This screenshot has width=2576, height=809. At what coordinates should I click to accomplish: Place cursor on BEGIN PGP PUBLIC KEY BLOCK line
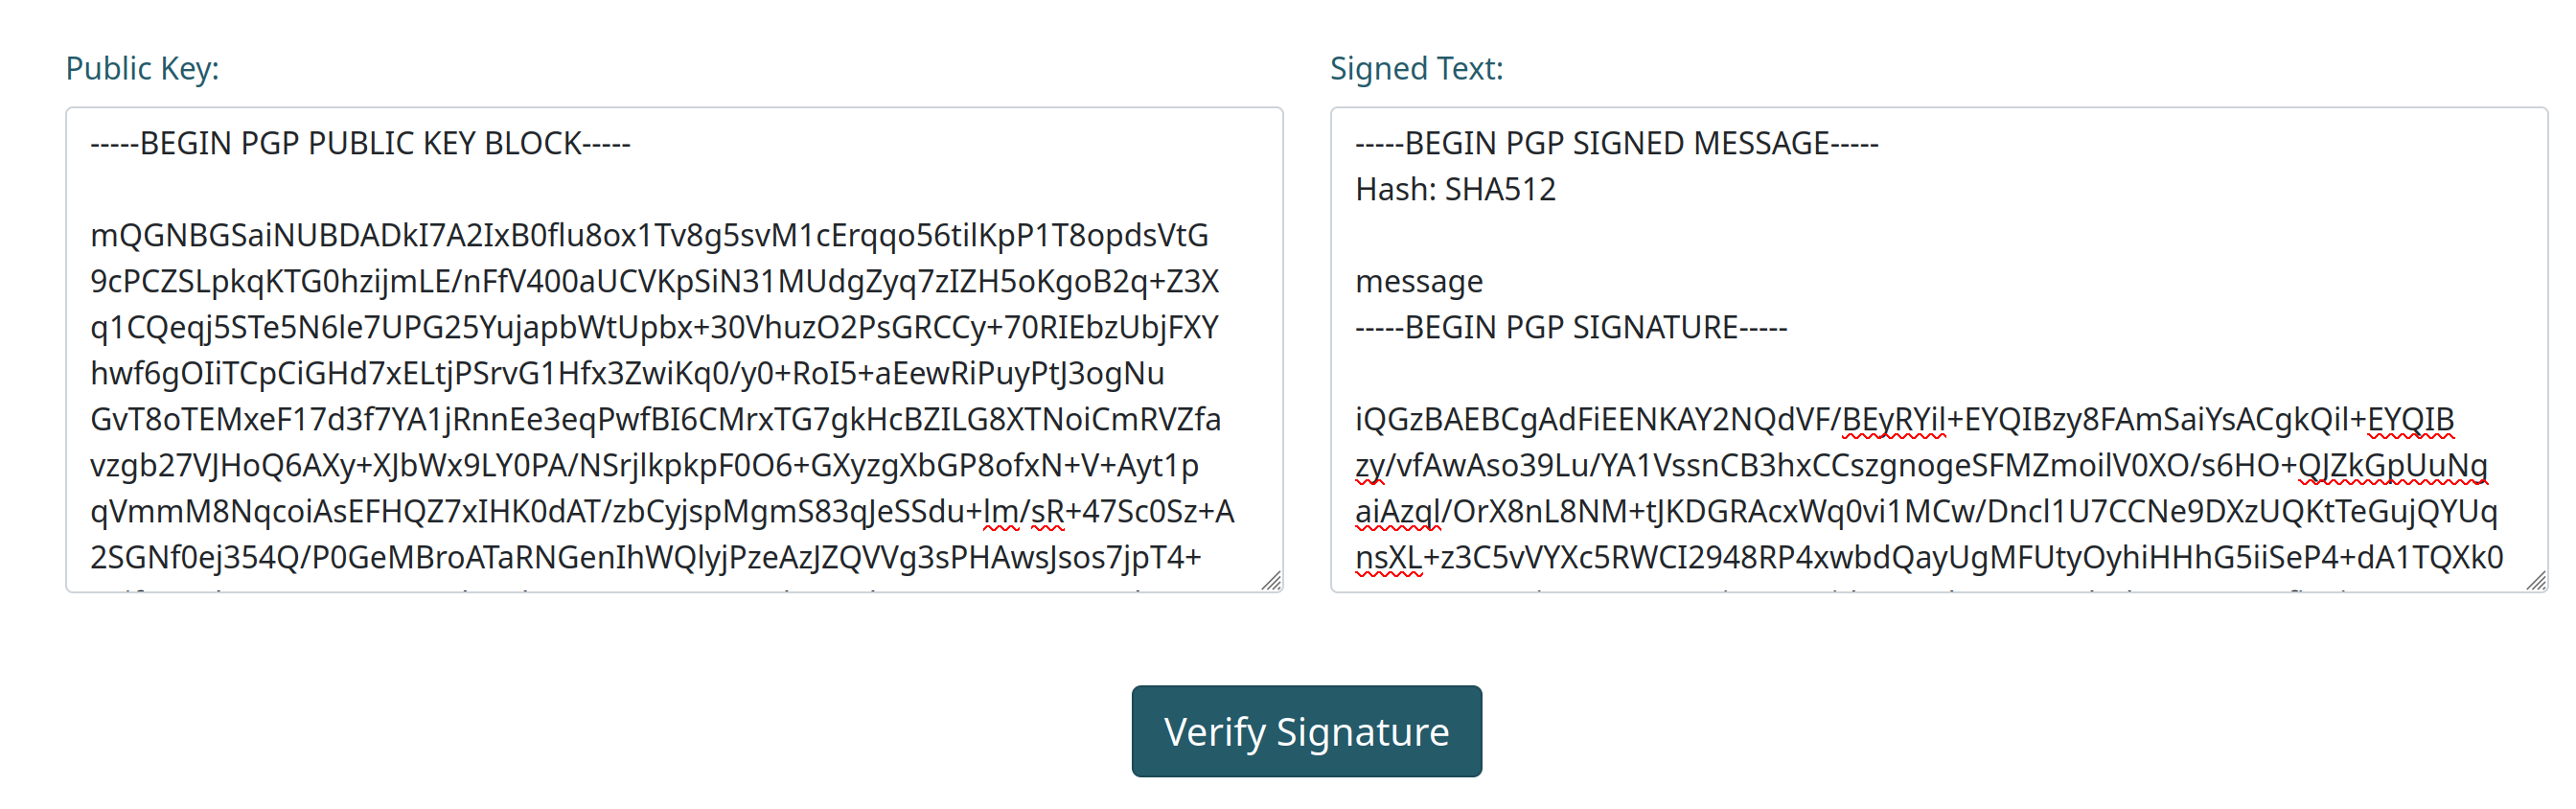[x=360, y=143]
